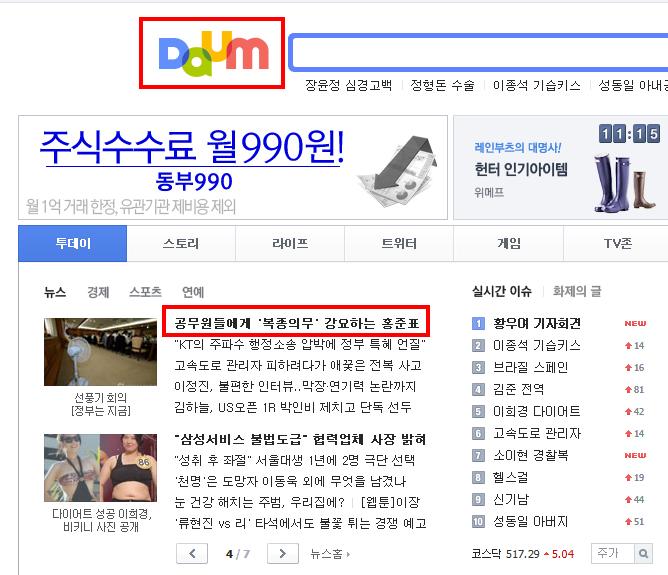
Task: Go to next news page arrow
Action: (282, 553)
